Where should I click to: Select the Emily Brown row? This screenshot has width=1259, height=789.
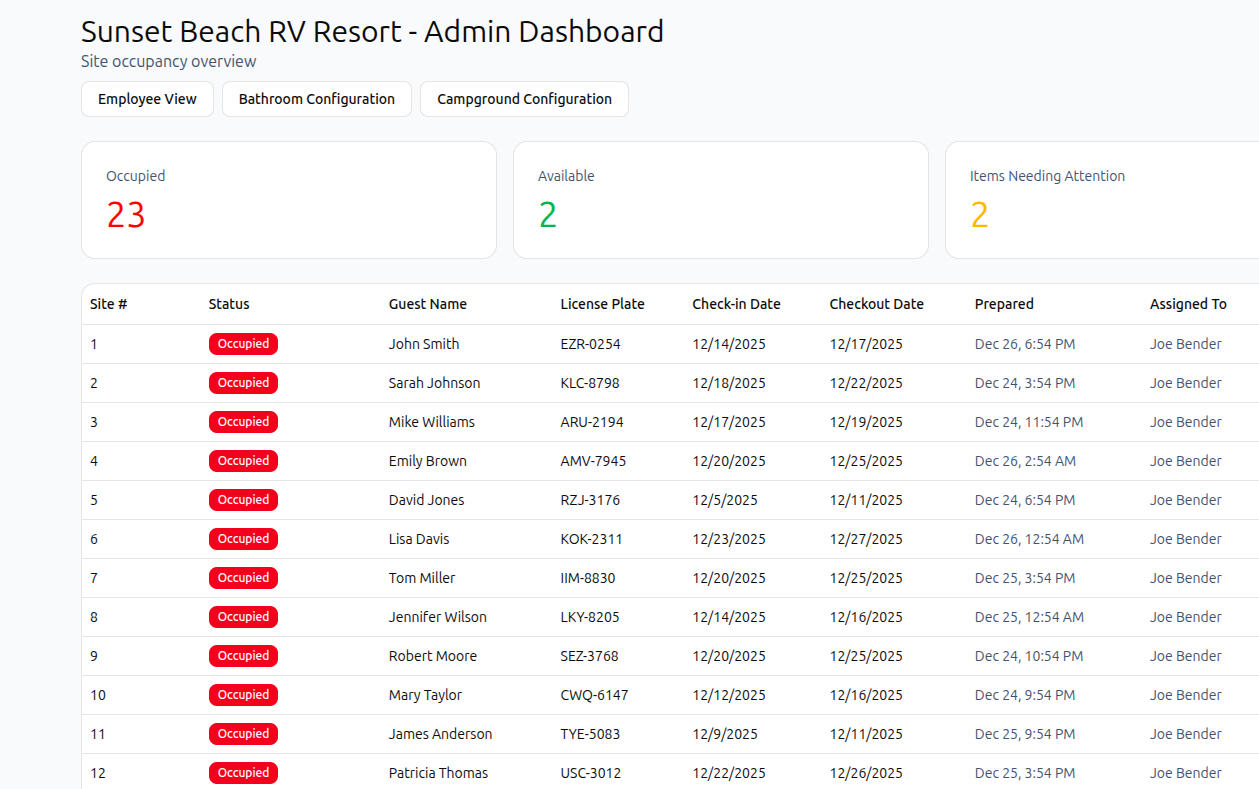click(x=427, y=461)
